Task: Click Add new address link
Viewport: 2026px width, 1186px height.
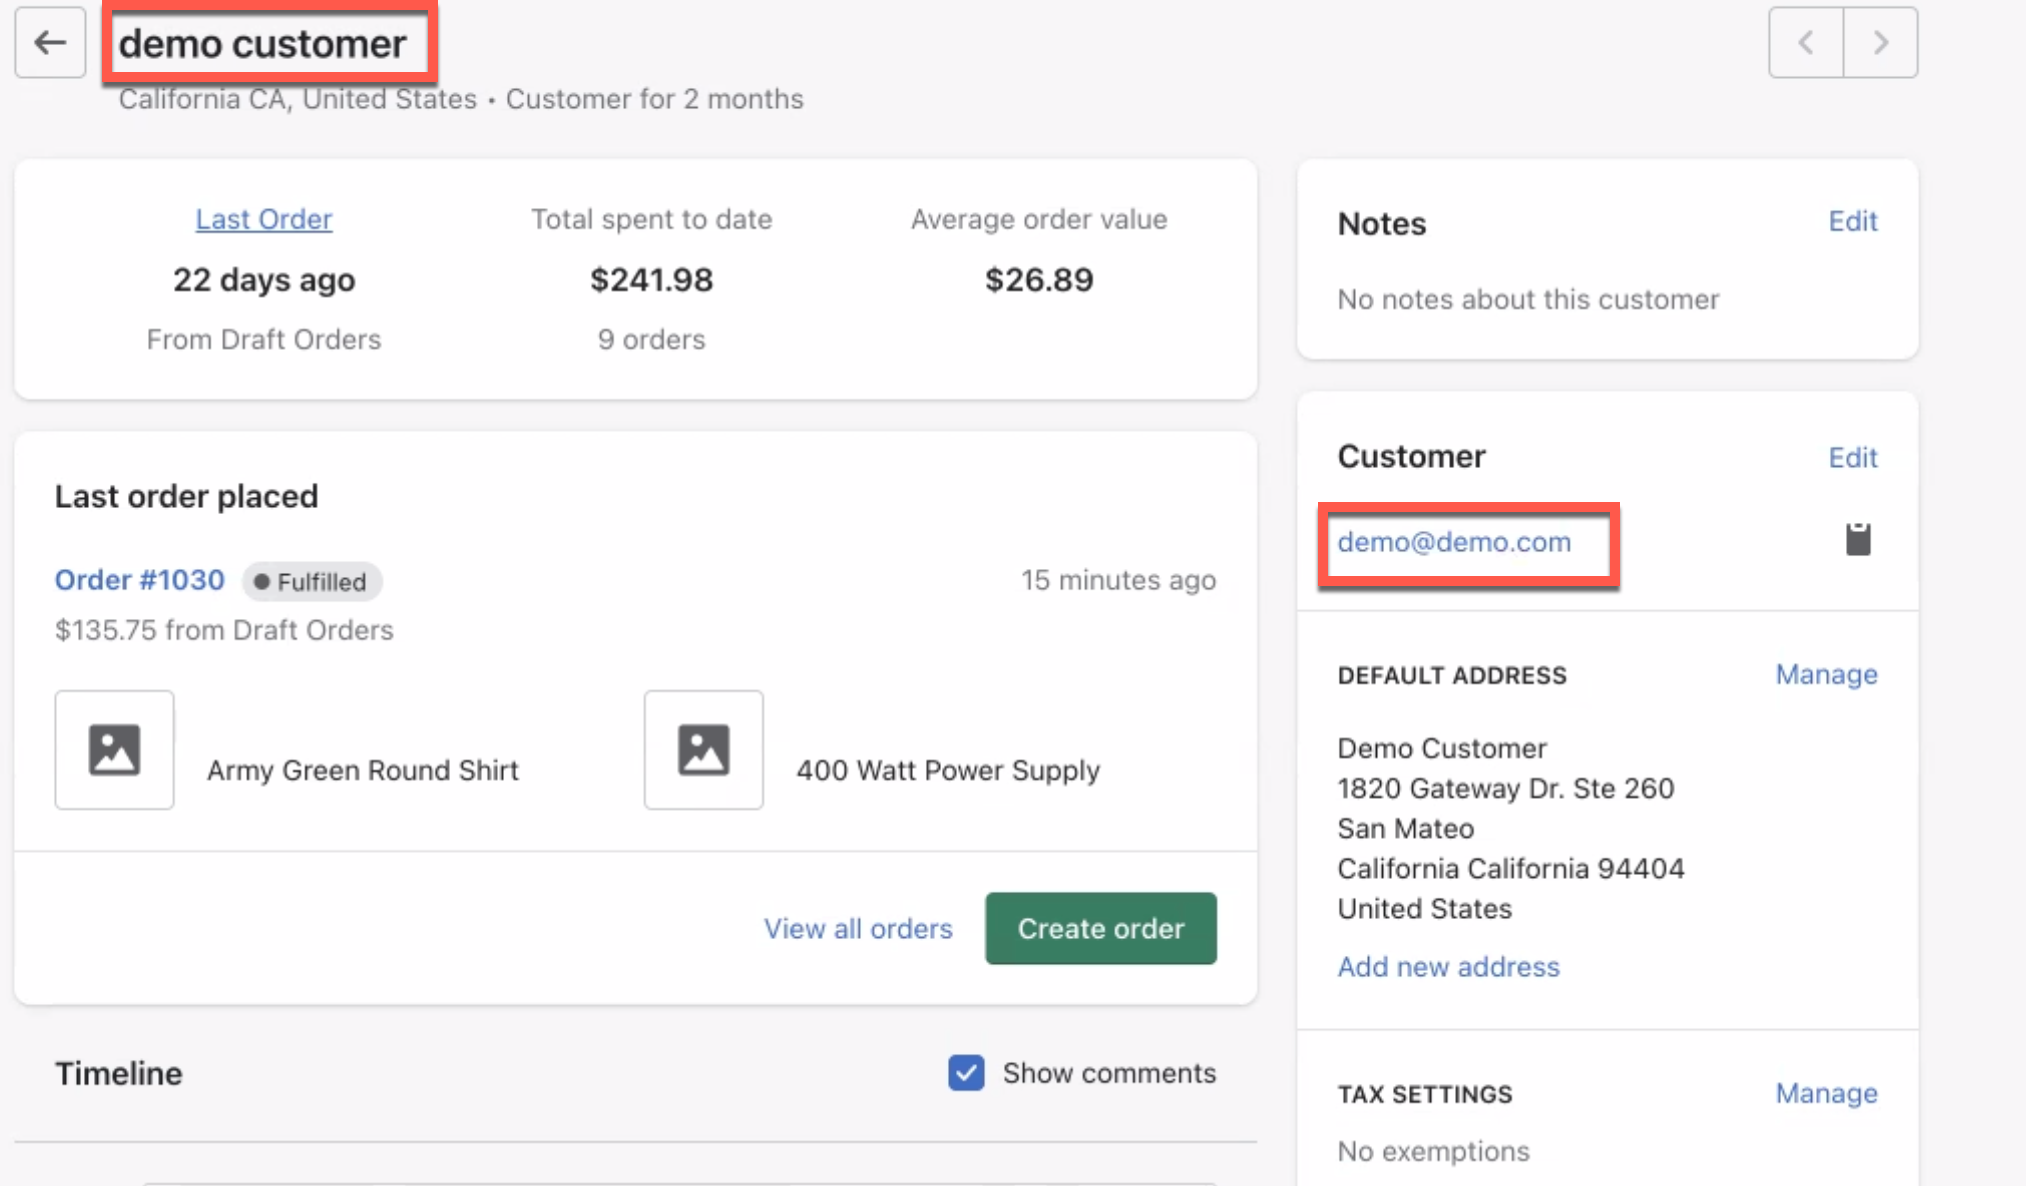Action: click(x=1448, y=967)
